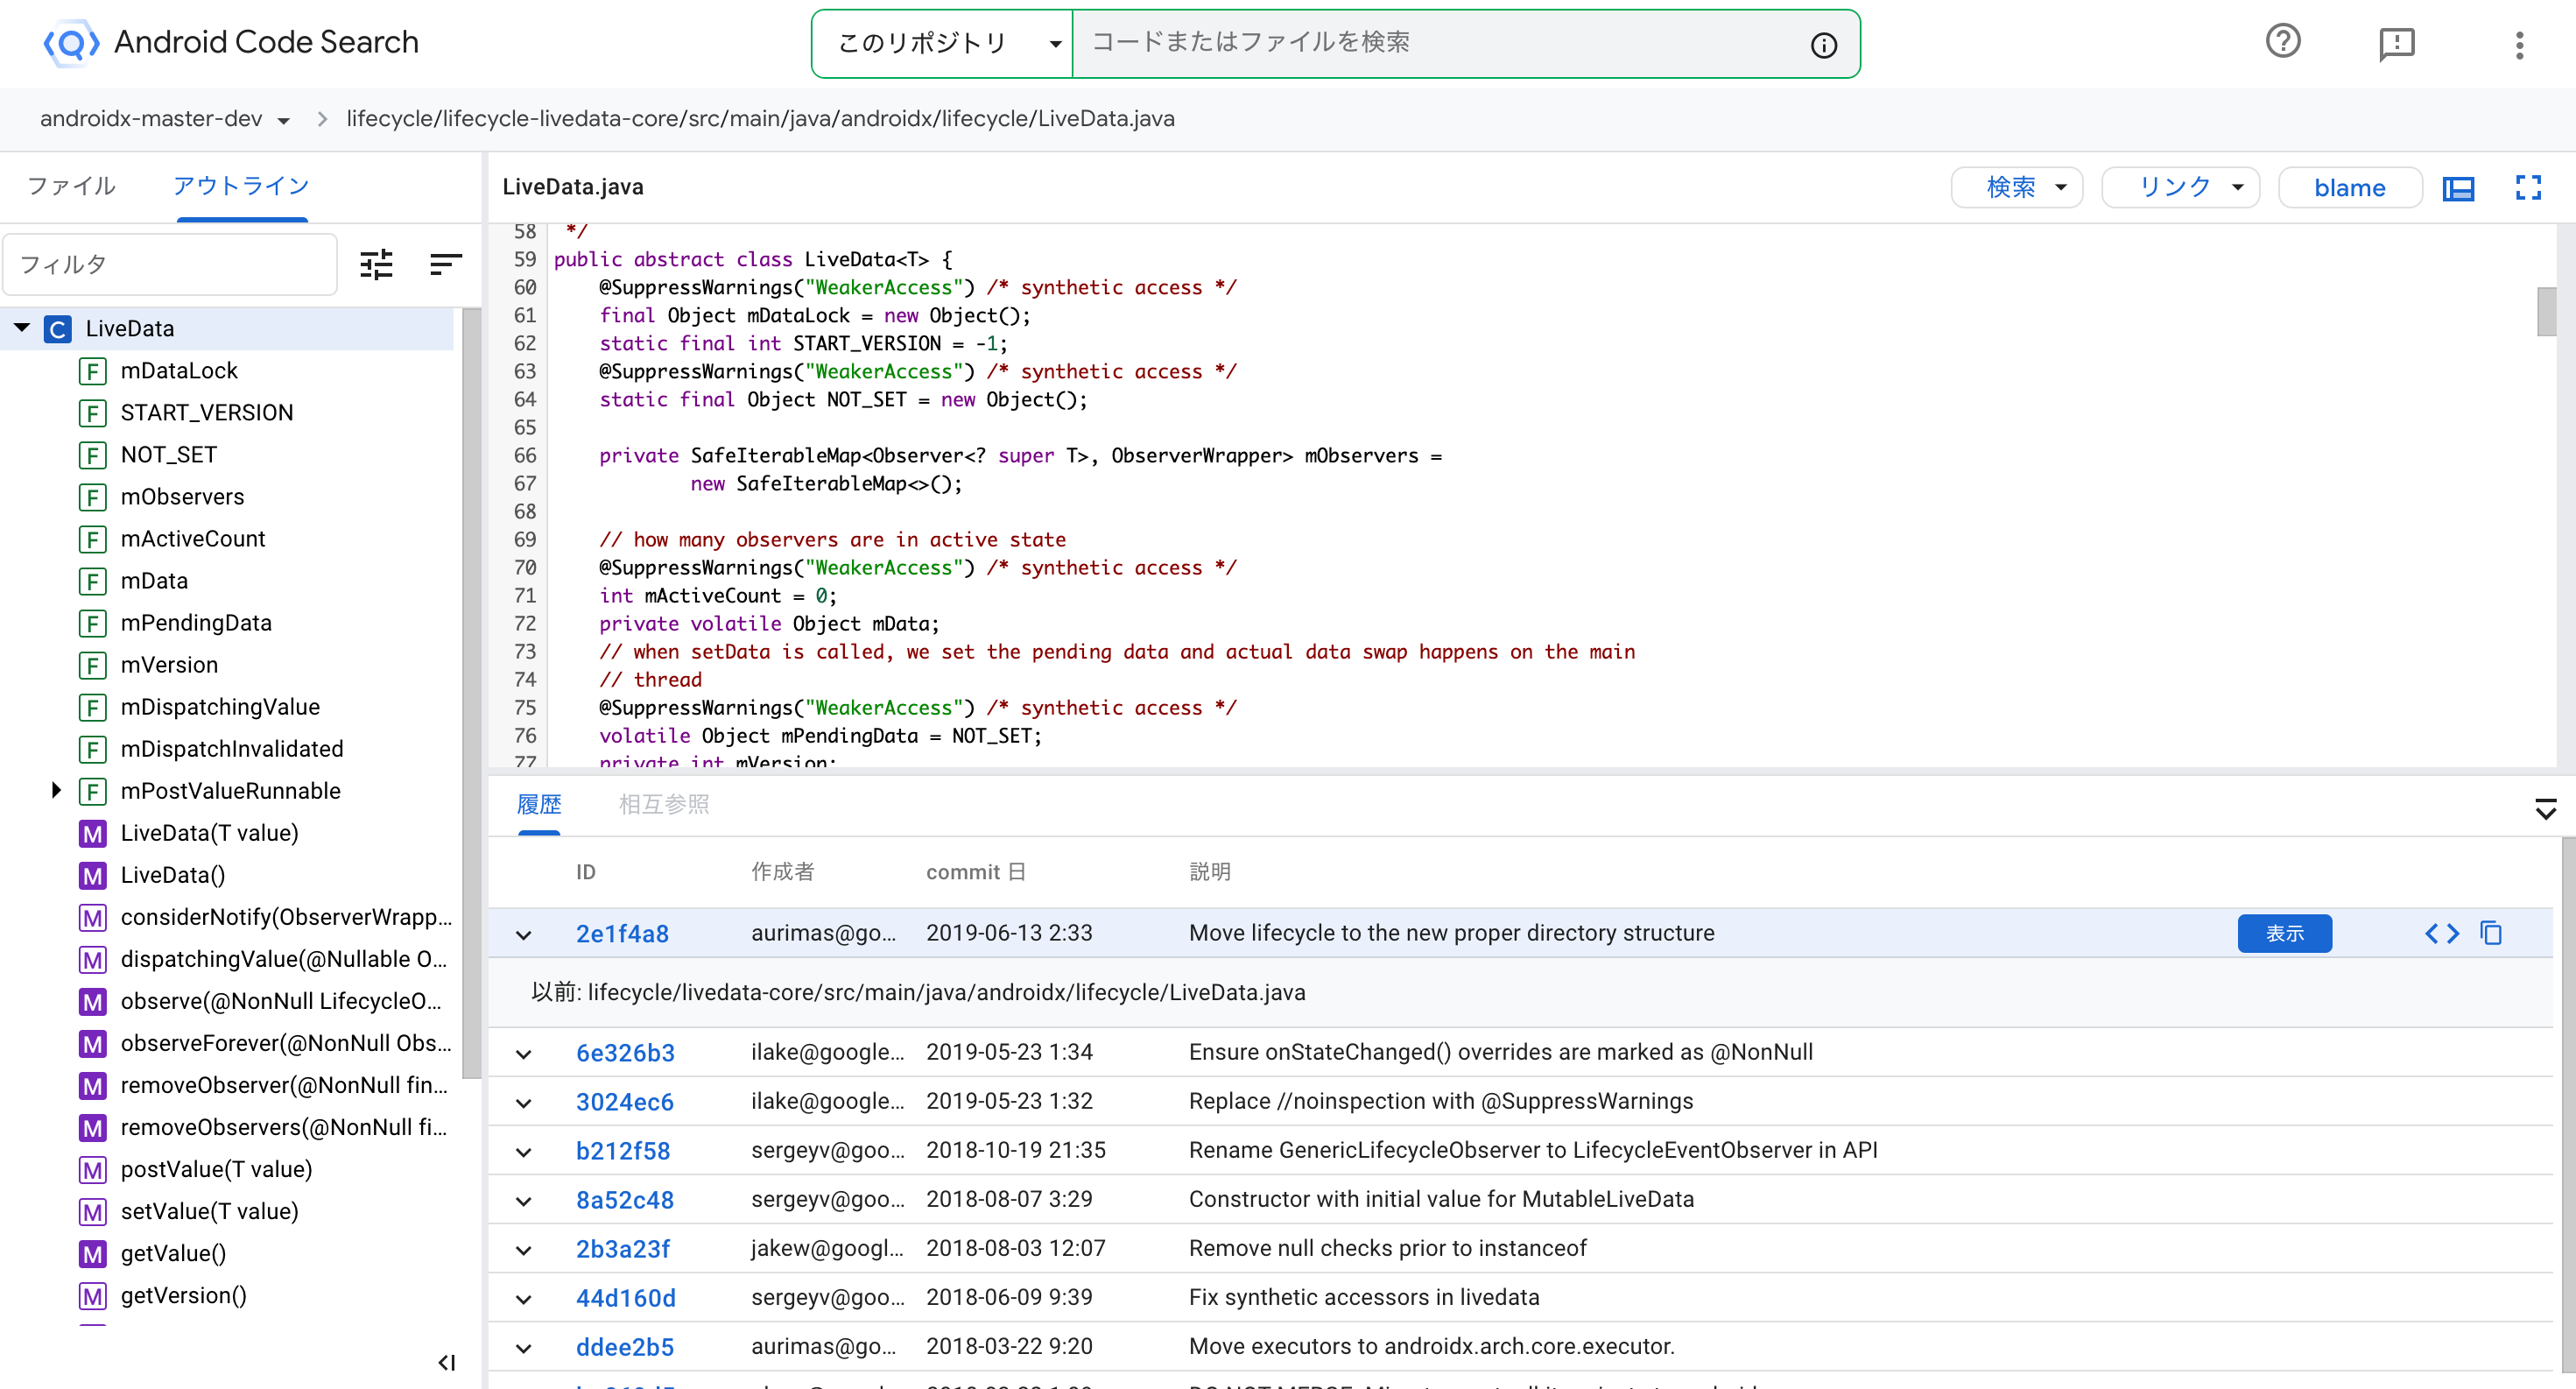Click field icon next to NOT_SET
The width and height of the screenshot is (2576, 1389).
pyautogui.click(x=93, y=455)
